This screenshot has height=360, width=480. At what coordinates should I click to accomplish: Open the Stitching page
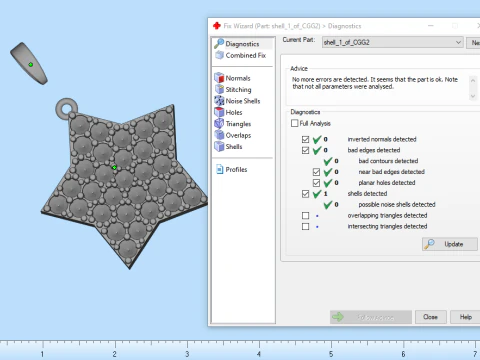[x=238, y=89]
